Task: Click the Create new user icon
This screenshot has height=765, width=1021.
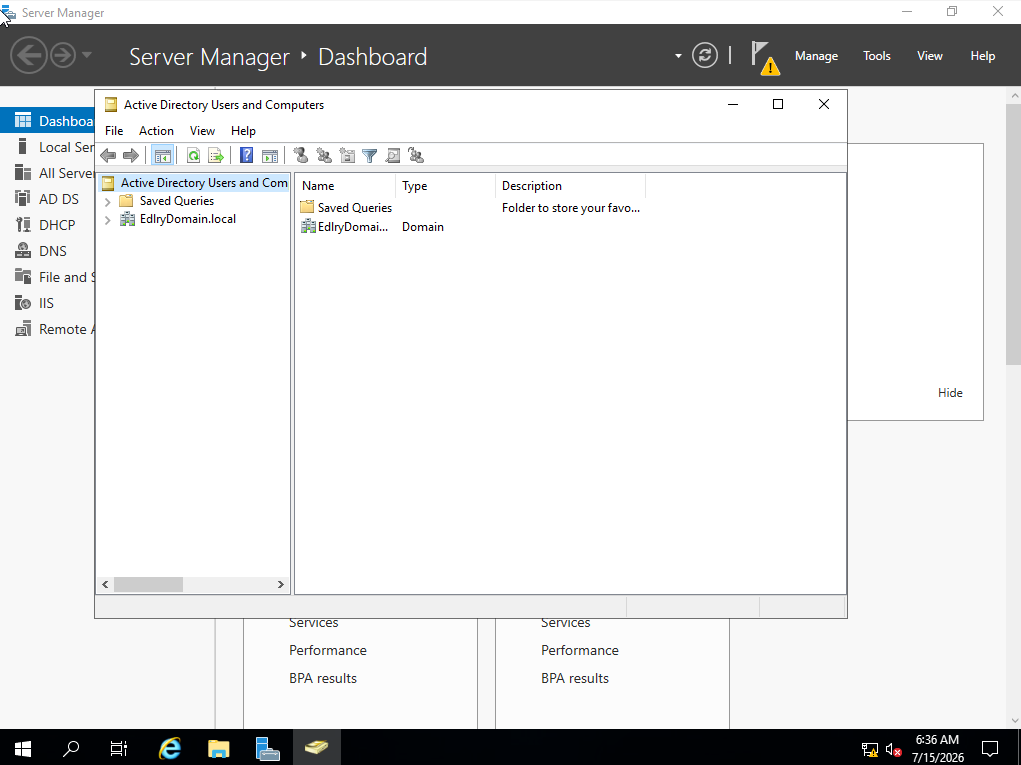Action: pyautogui.click(x=301, y=156)
